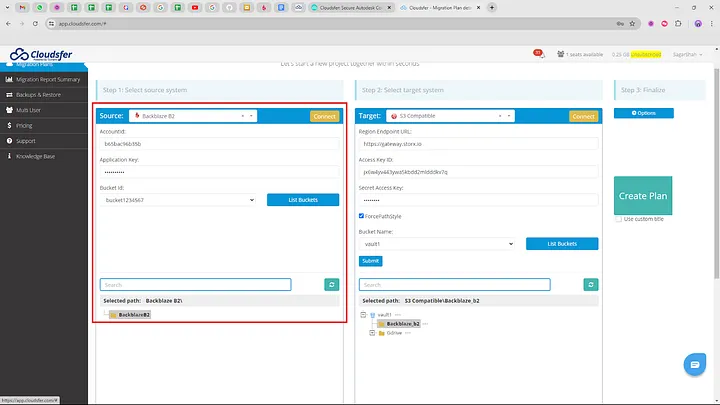Viewport: 720px width, 405px height.
Task: Click the target Connect button
Action: coord(584,116)
